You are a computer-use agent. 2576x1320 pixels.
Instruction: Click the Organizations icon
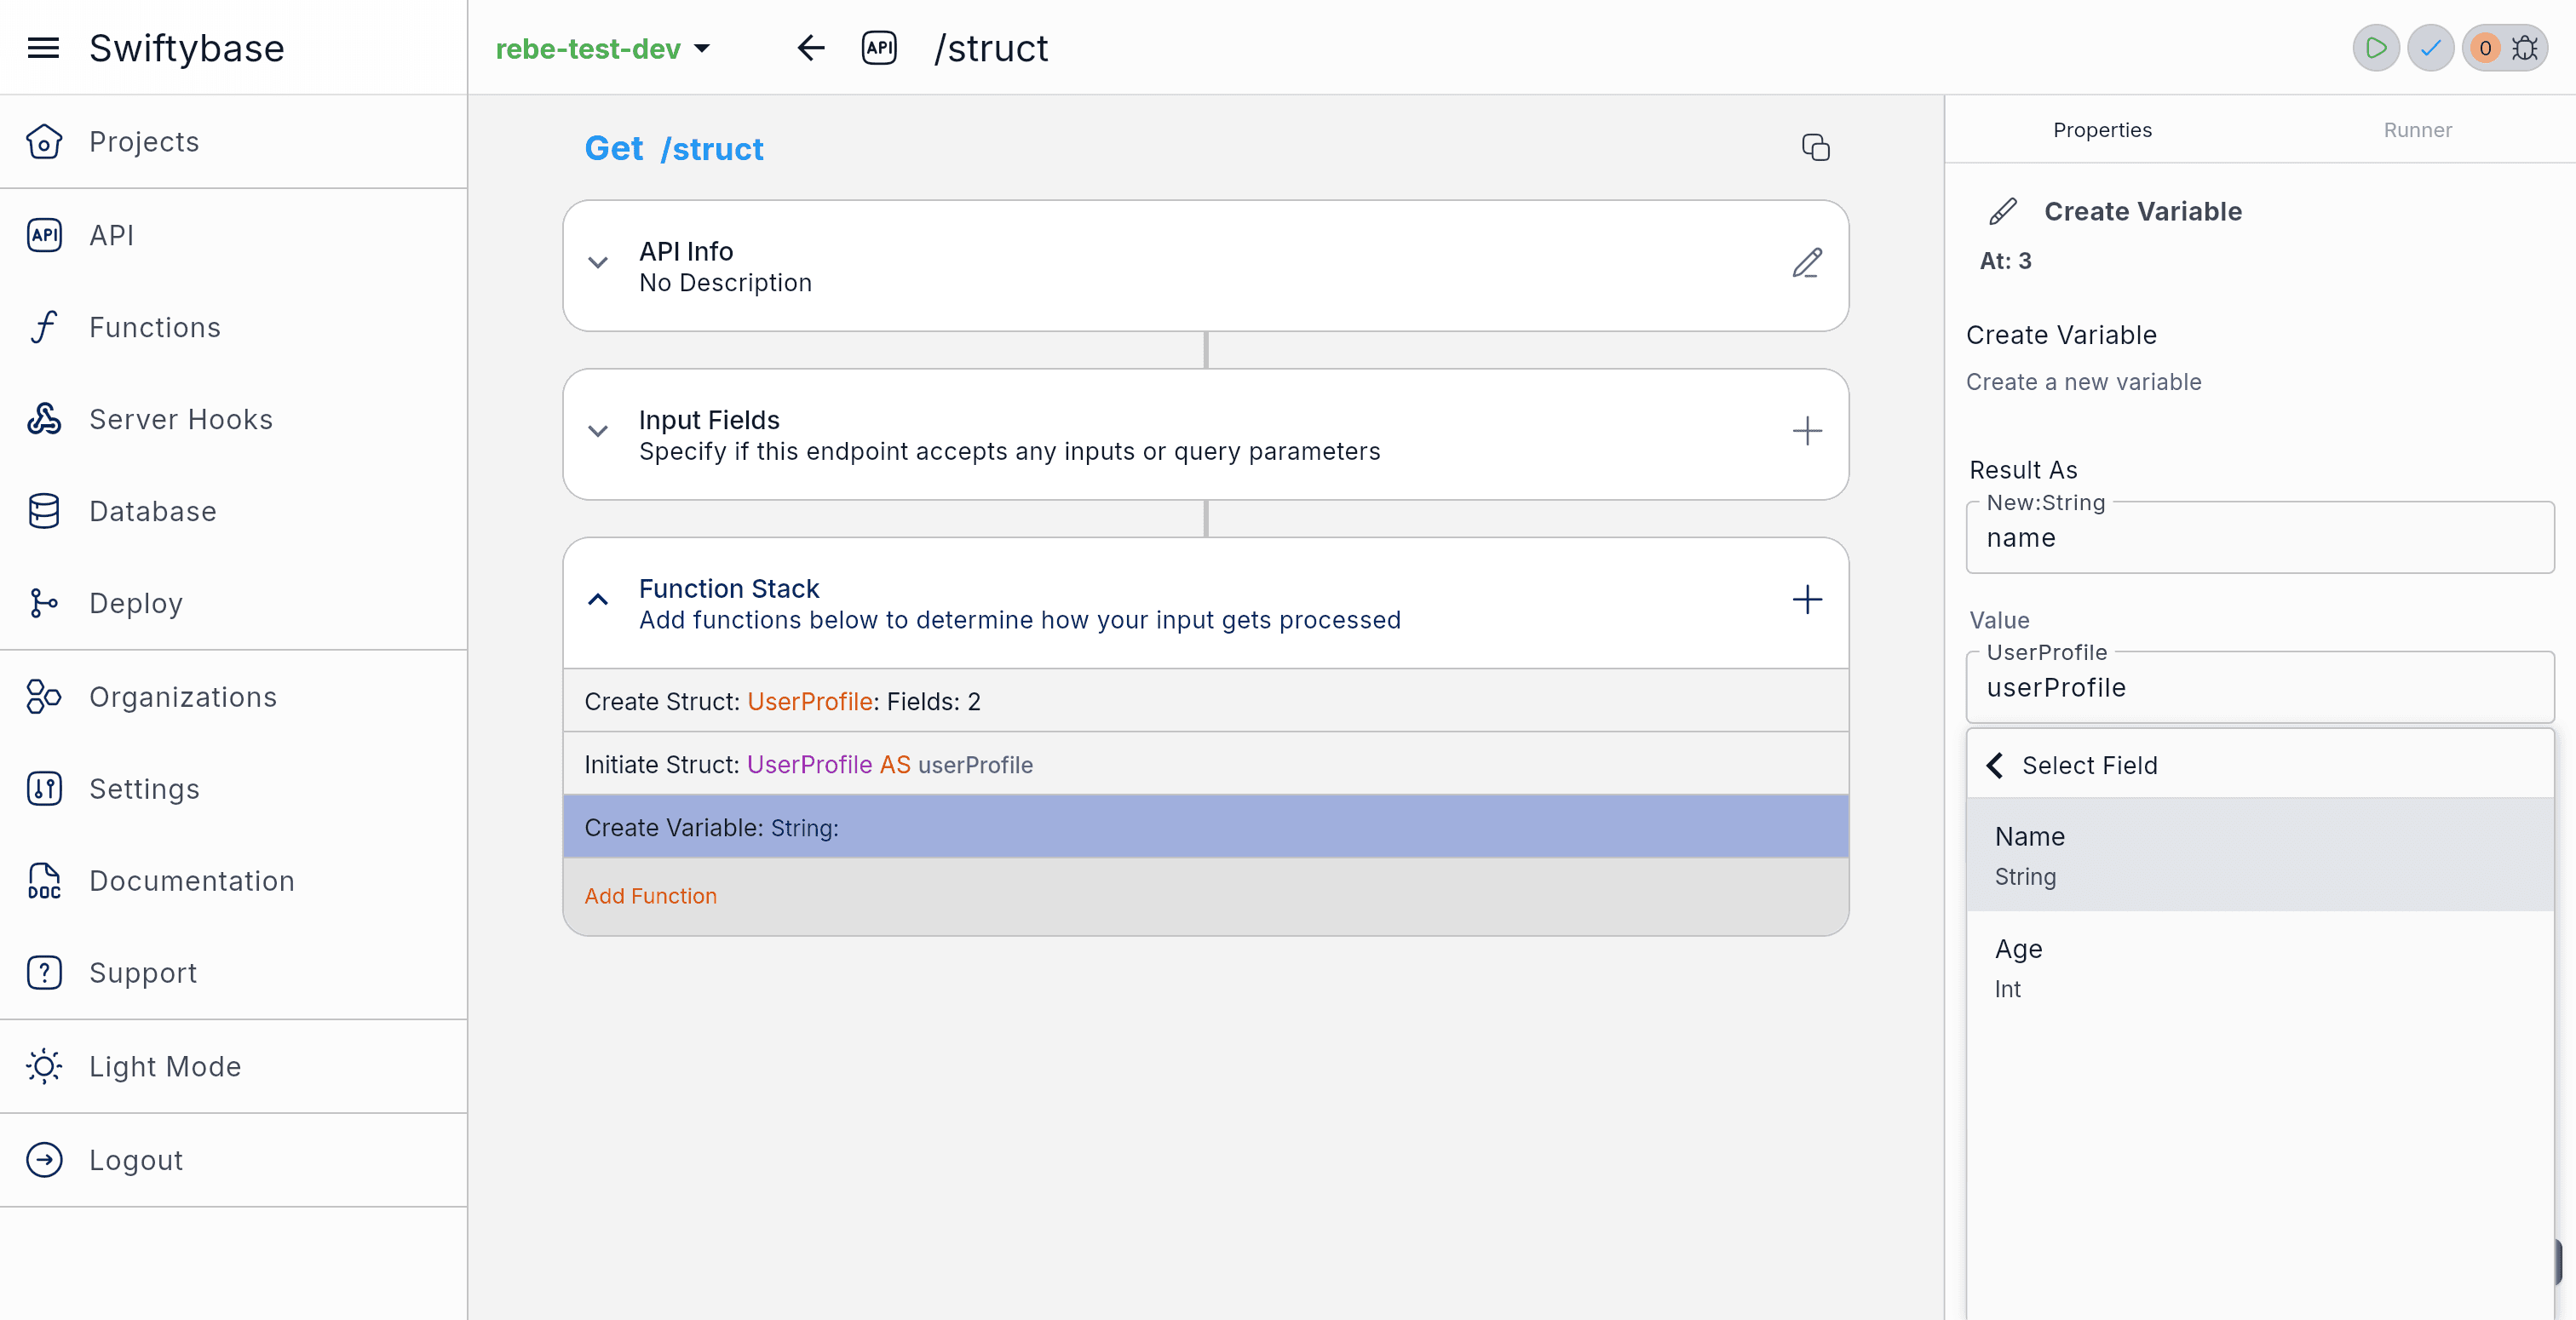[44, 696]
